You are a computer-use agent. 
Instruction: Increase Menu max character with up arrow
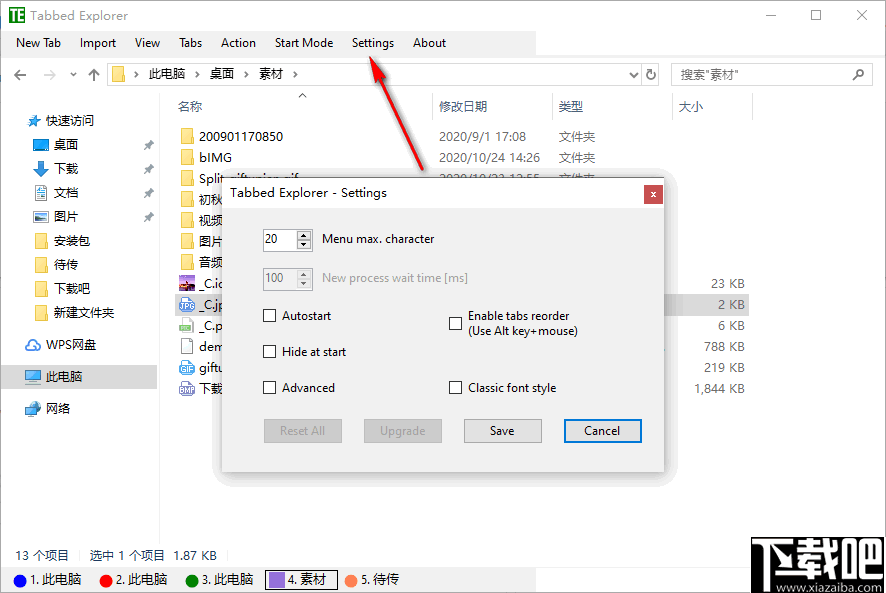304,235
